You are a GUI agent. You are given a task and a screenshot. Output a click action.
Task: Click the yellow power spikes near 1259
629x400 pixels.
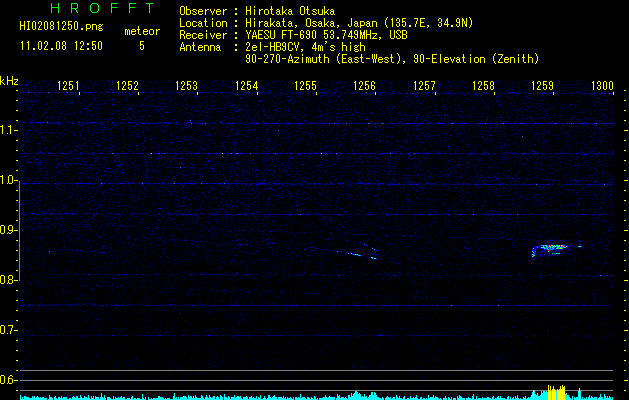[556, 392]
